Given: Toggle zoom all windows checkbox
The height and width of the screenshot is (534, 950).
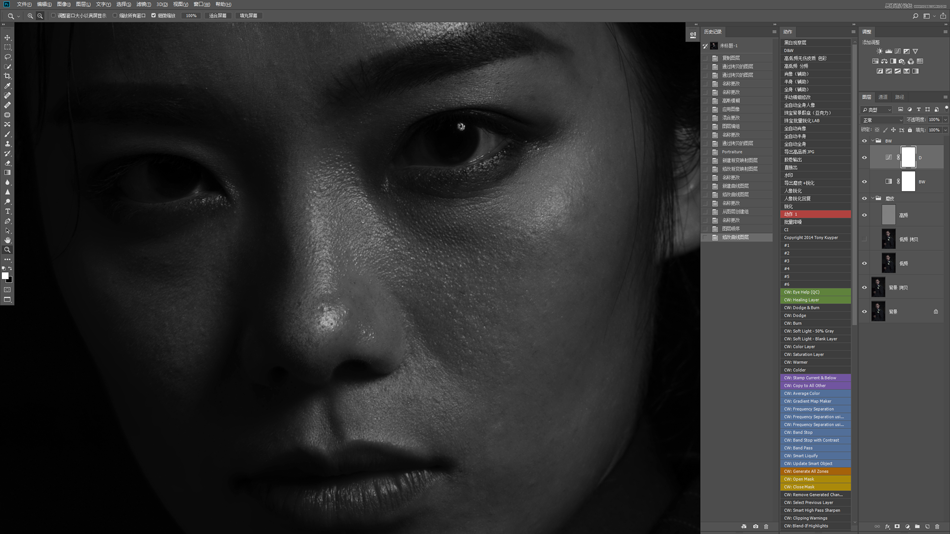Looking at the screenshot, I should (x=115, y=16).
